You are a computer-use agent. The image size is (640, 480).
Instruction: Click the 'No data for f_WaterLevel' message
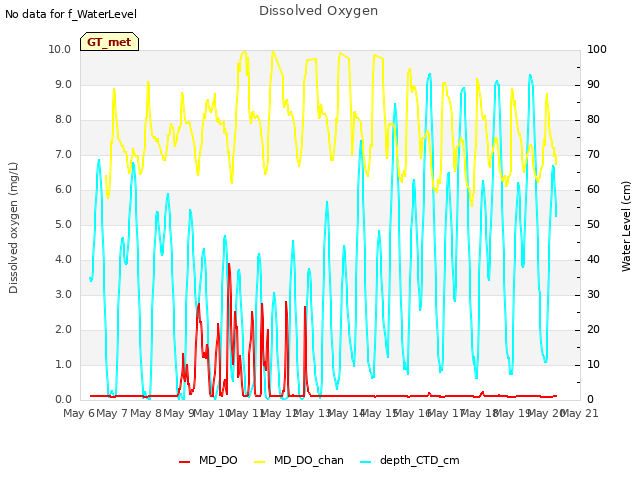click(x=71, y=14)
